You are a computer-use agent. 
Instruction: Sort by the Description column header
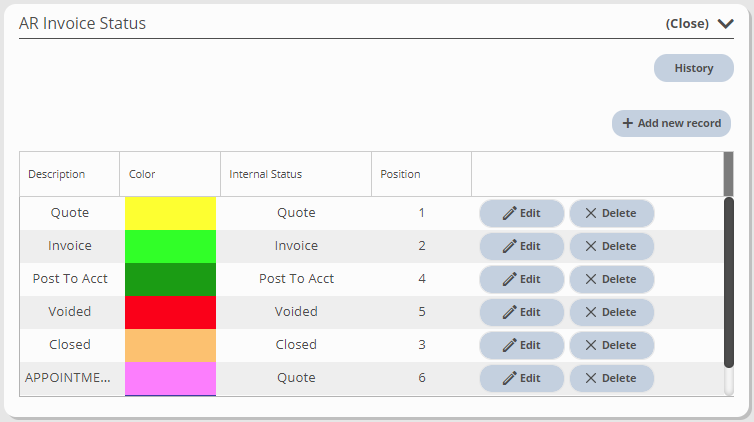click(57, 174)
